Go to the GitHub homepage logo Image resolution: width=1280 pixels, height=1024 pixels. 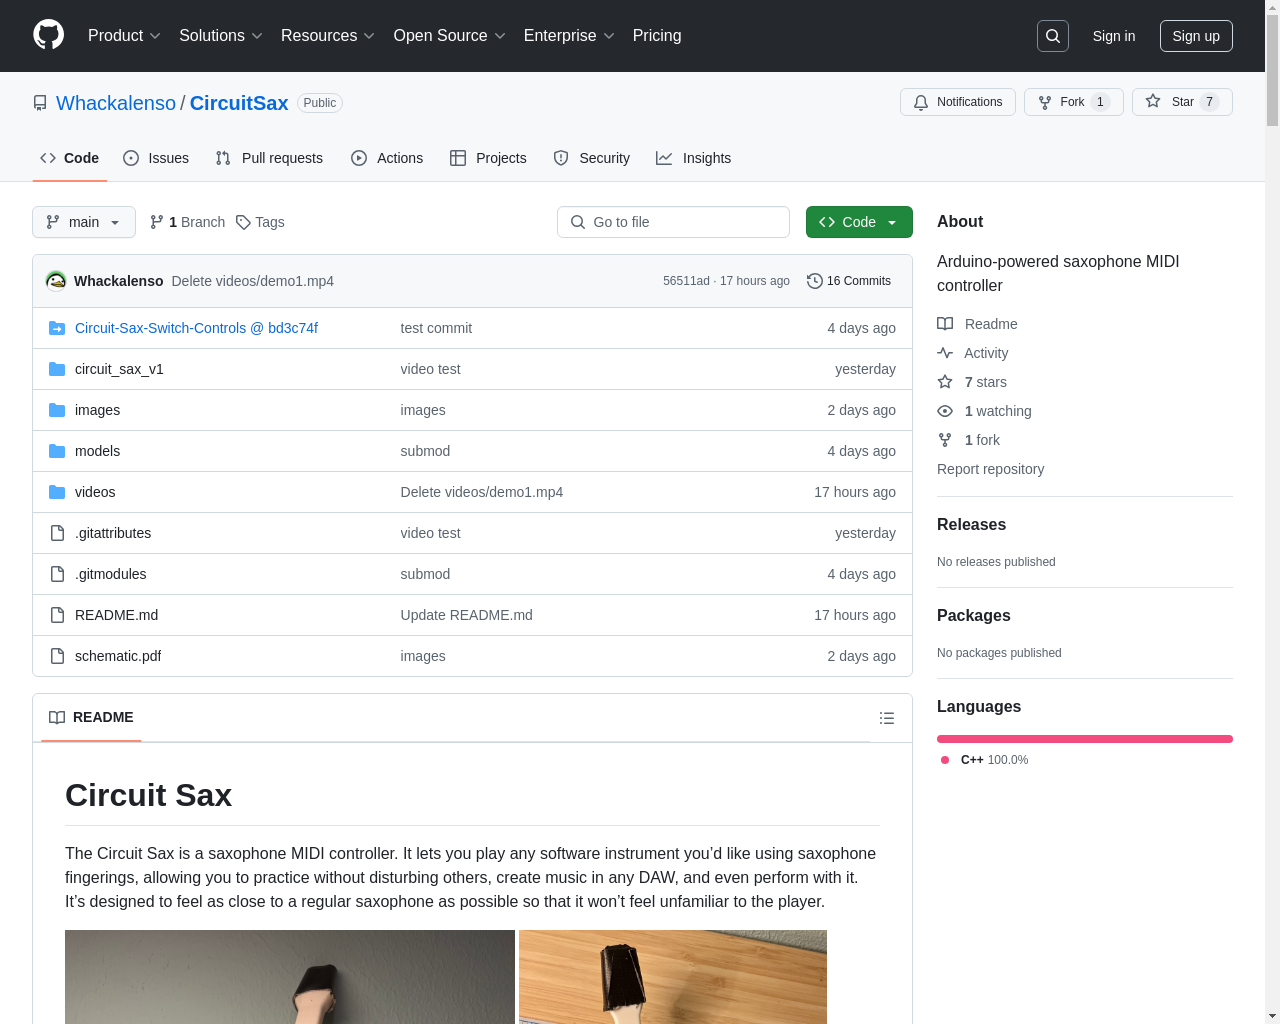(x=48, y=35)
